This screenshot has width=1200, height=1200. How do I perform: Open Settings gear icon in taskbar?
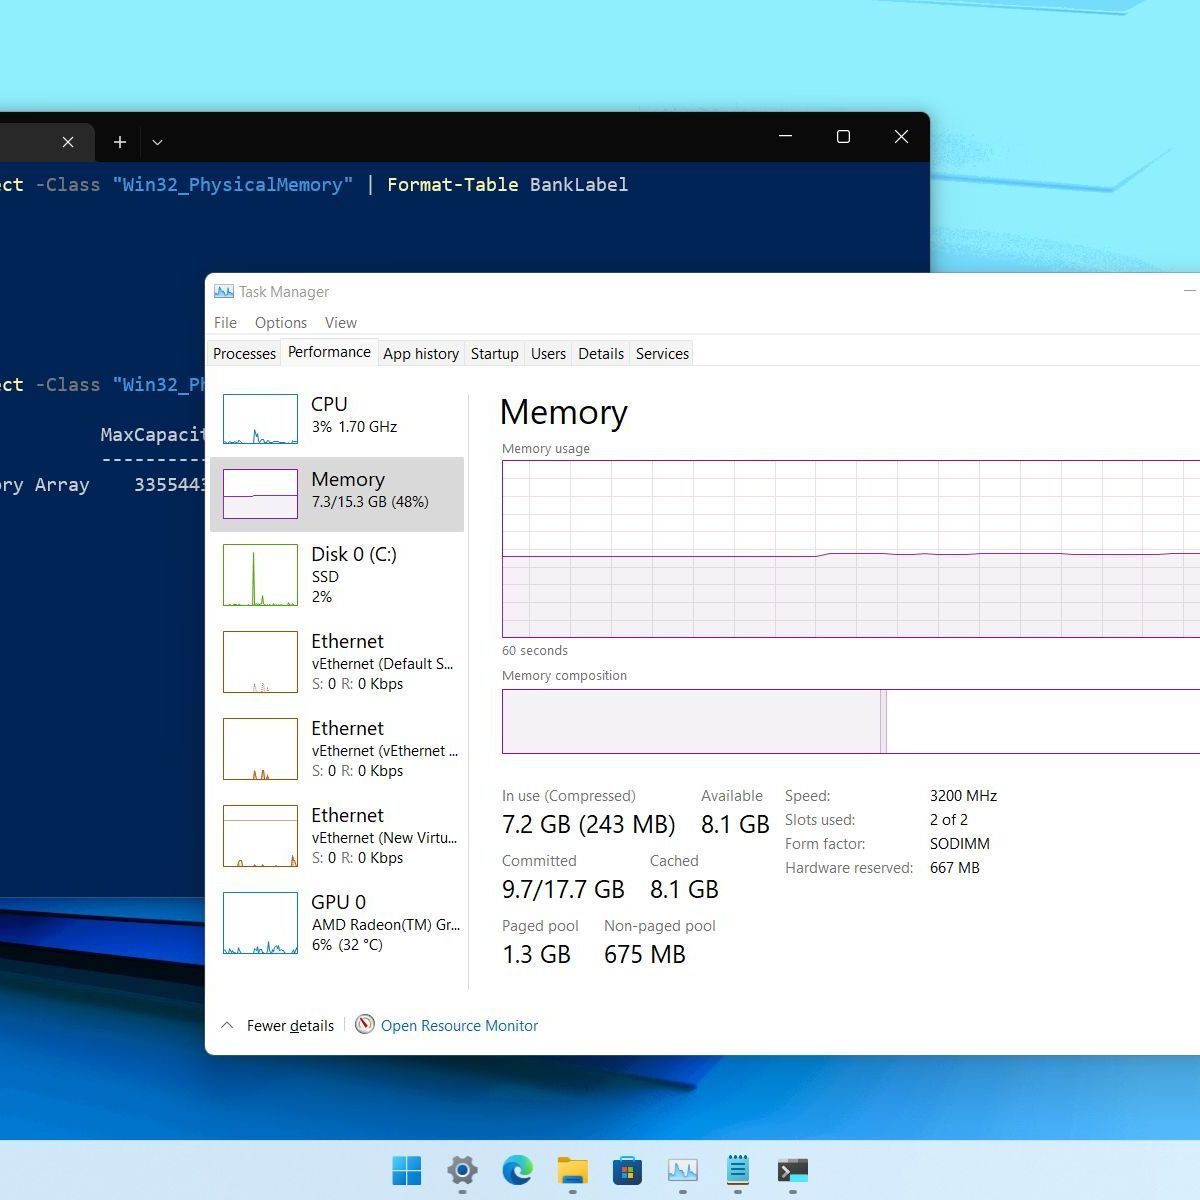point(462,1170)
